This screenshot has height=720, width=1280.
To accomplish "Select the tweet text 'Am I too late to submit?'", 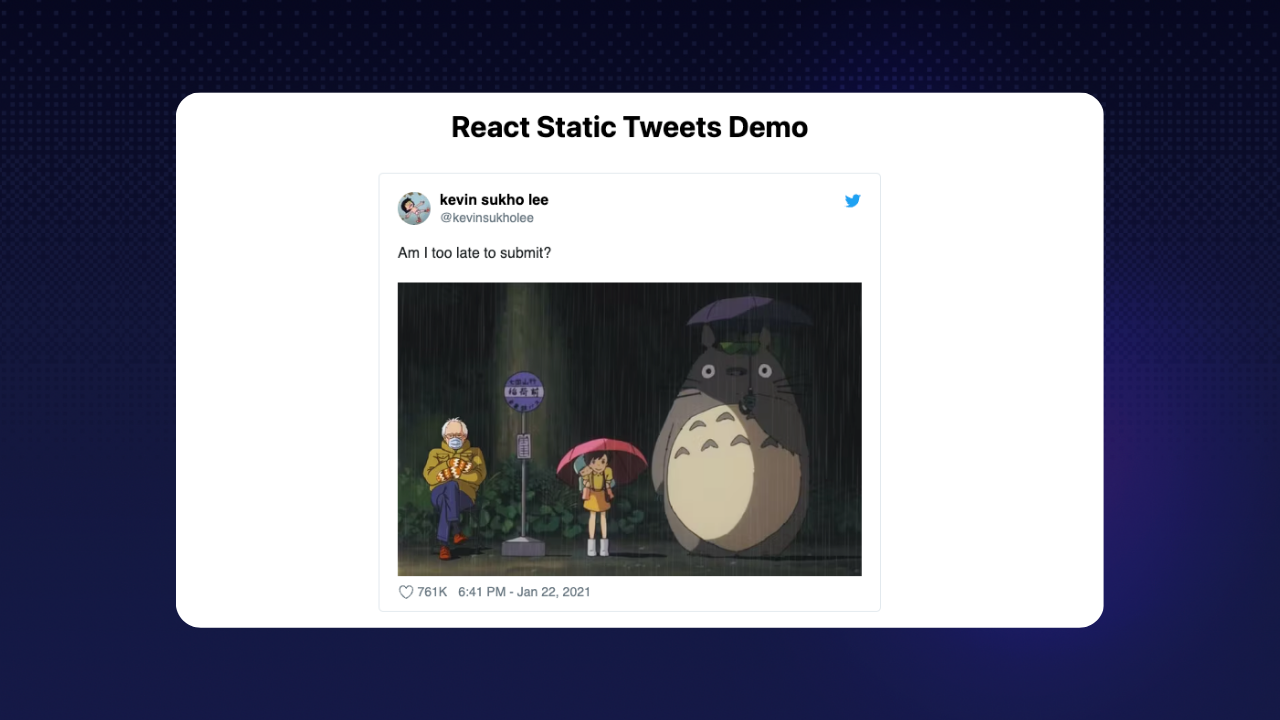I will point(474,253).
